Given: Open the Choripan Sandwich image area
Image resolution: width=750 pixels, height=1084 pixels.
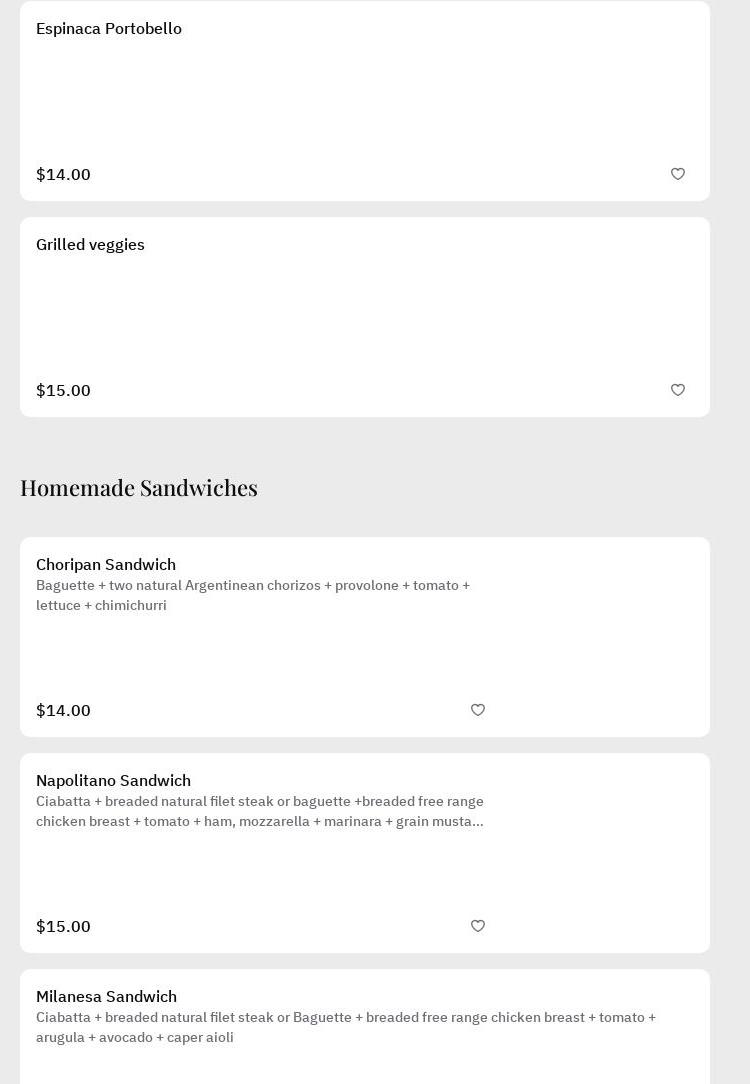Looking at the screenshot, I should (602, 637).
